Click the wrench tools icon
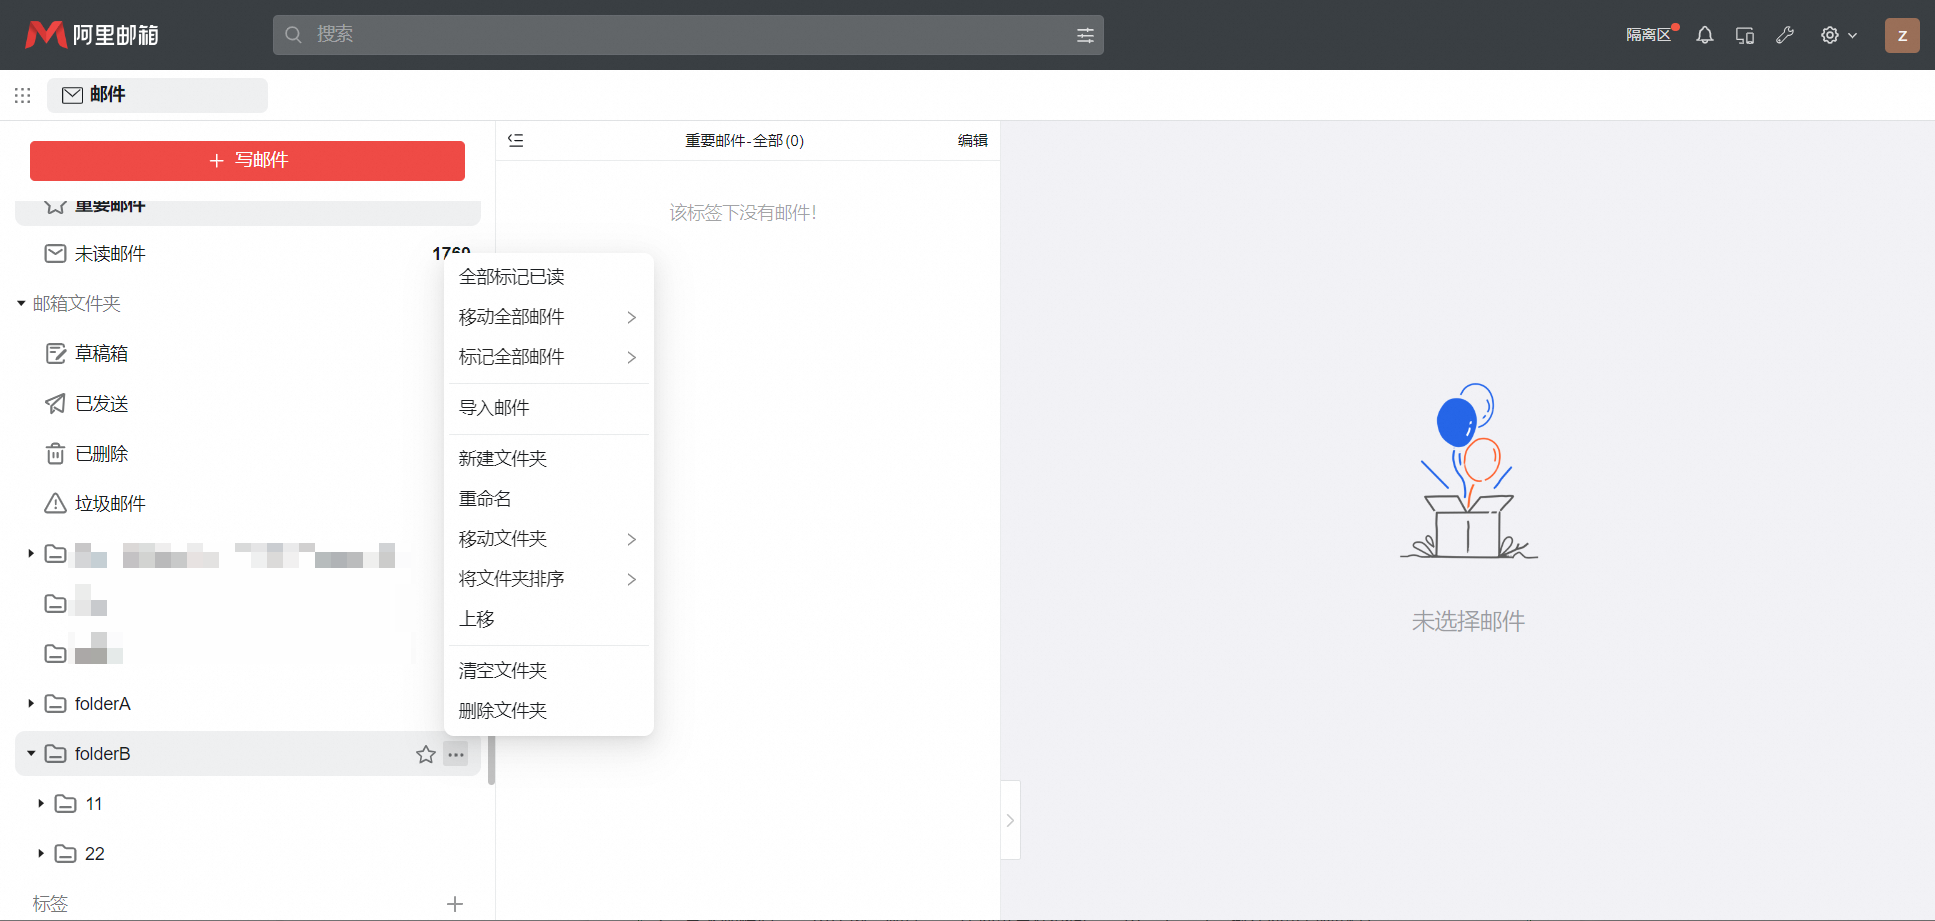Screen dimensions: 1935x921 click(x=1785, y=35)
